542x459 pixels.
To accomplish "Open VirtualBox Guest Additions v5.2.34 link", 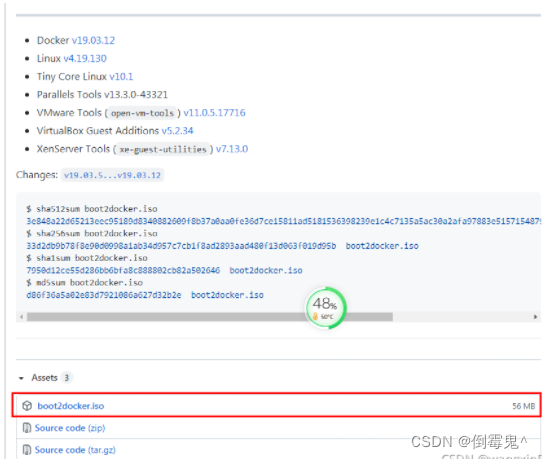I will click(x=177, y=131).
